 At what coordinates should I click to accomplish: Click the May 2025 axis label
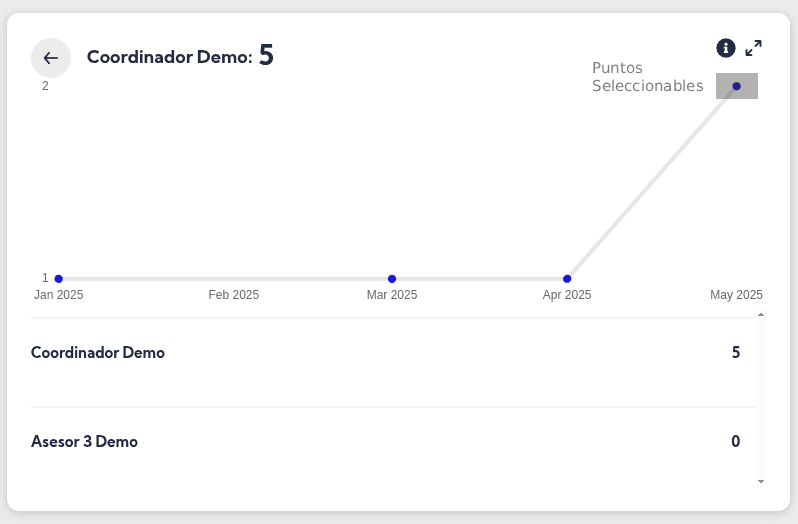(x=736, y=295)
